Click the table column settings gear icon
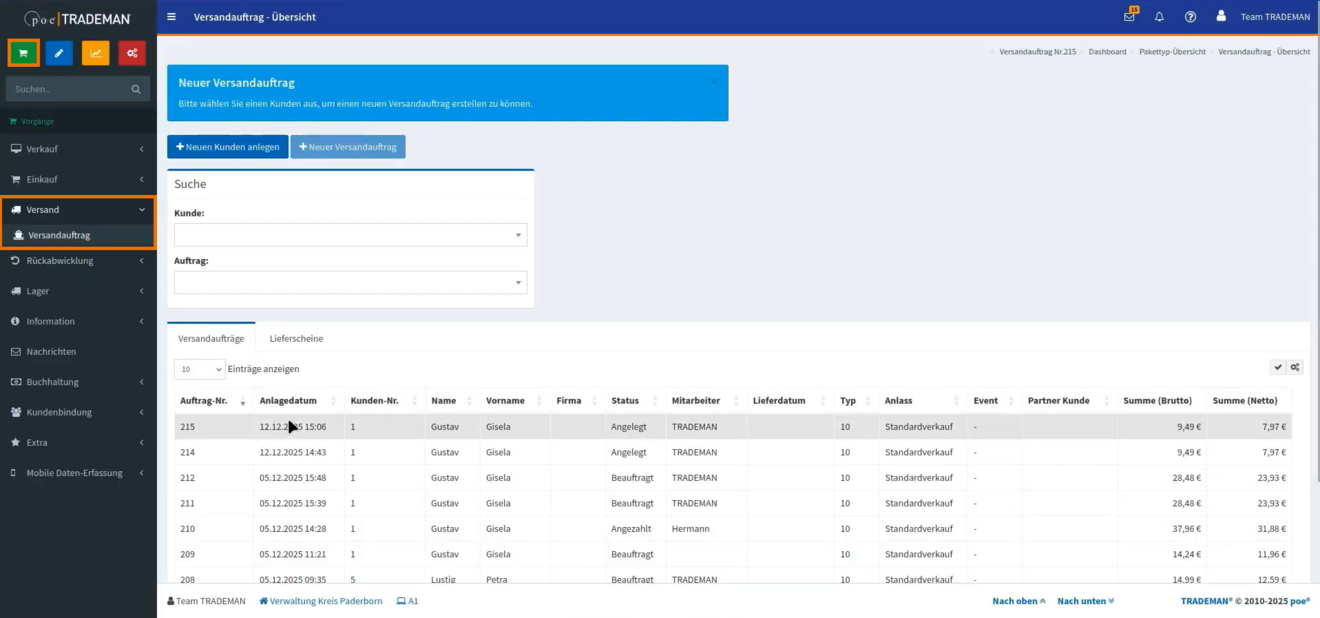The image size is (1320, 618). [x=1295, y=367]
